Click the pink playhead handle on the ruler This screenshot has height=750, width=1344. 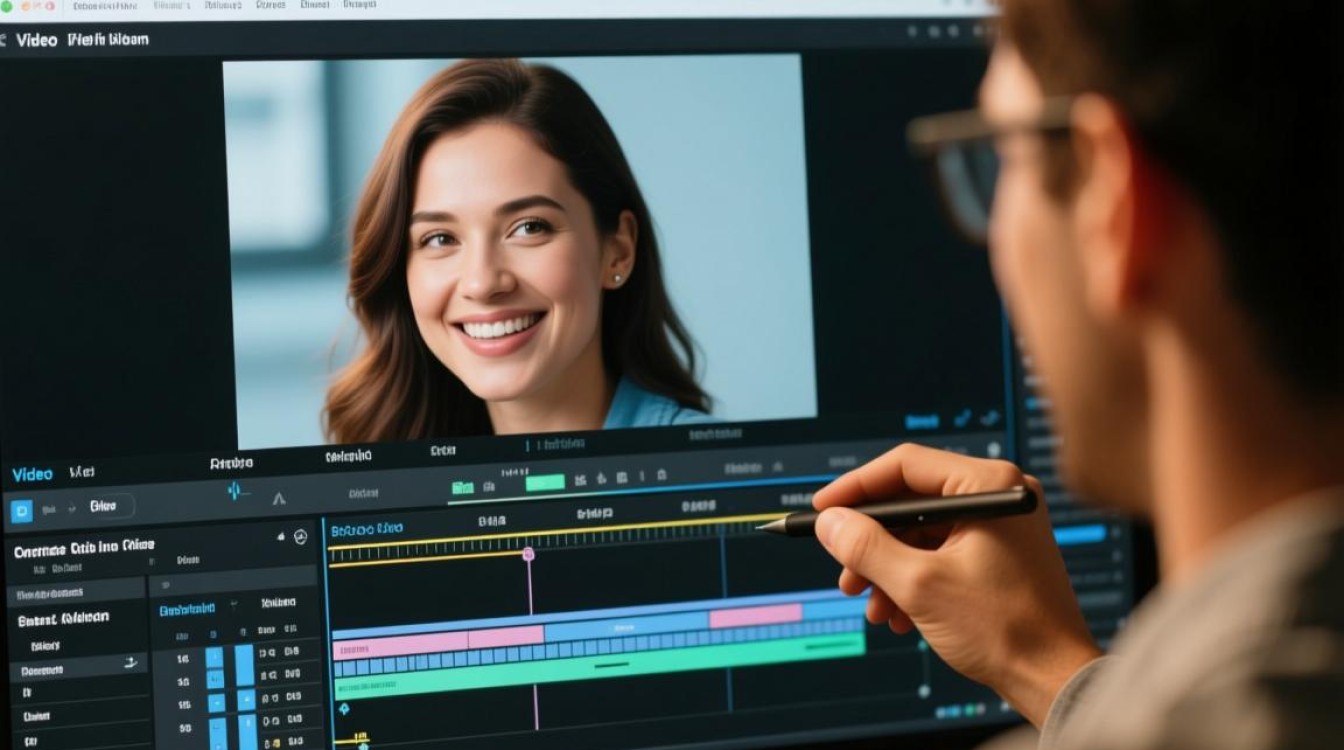(x=528, y=554)
